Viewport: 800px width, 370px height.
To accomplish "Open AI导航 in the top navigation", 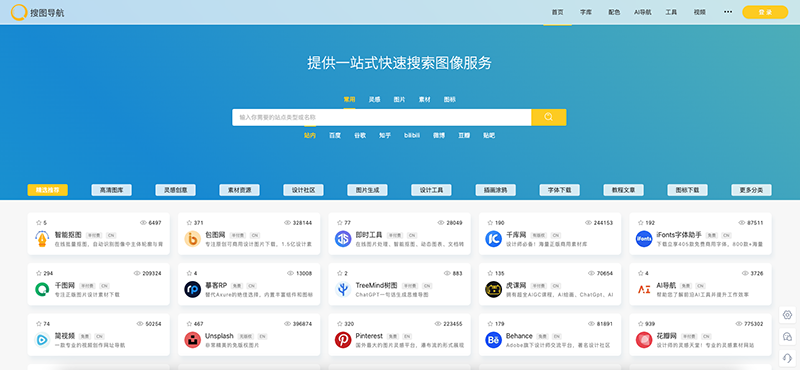I will (x=643, y=12).
